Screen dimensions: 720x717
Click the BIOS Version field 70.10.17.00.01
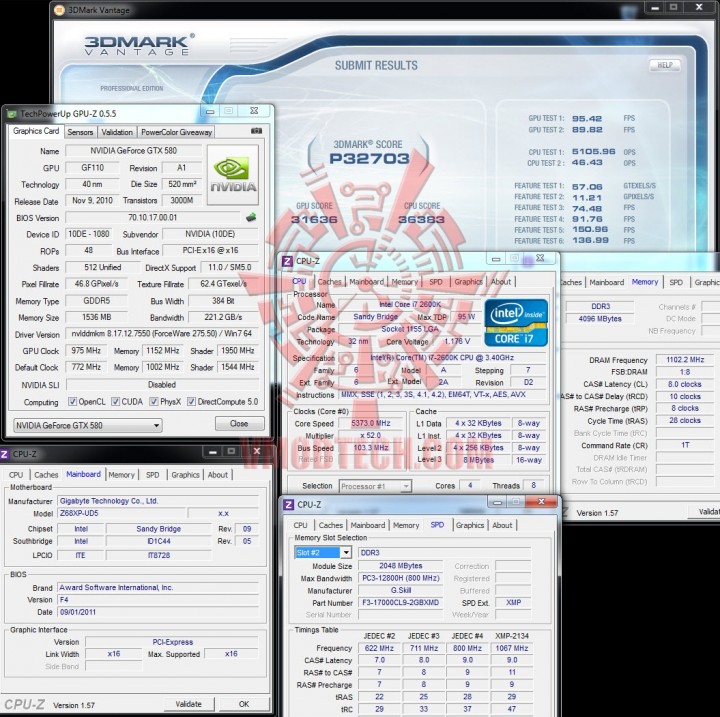point(152,217)
